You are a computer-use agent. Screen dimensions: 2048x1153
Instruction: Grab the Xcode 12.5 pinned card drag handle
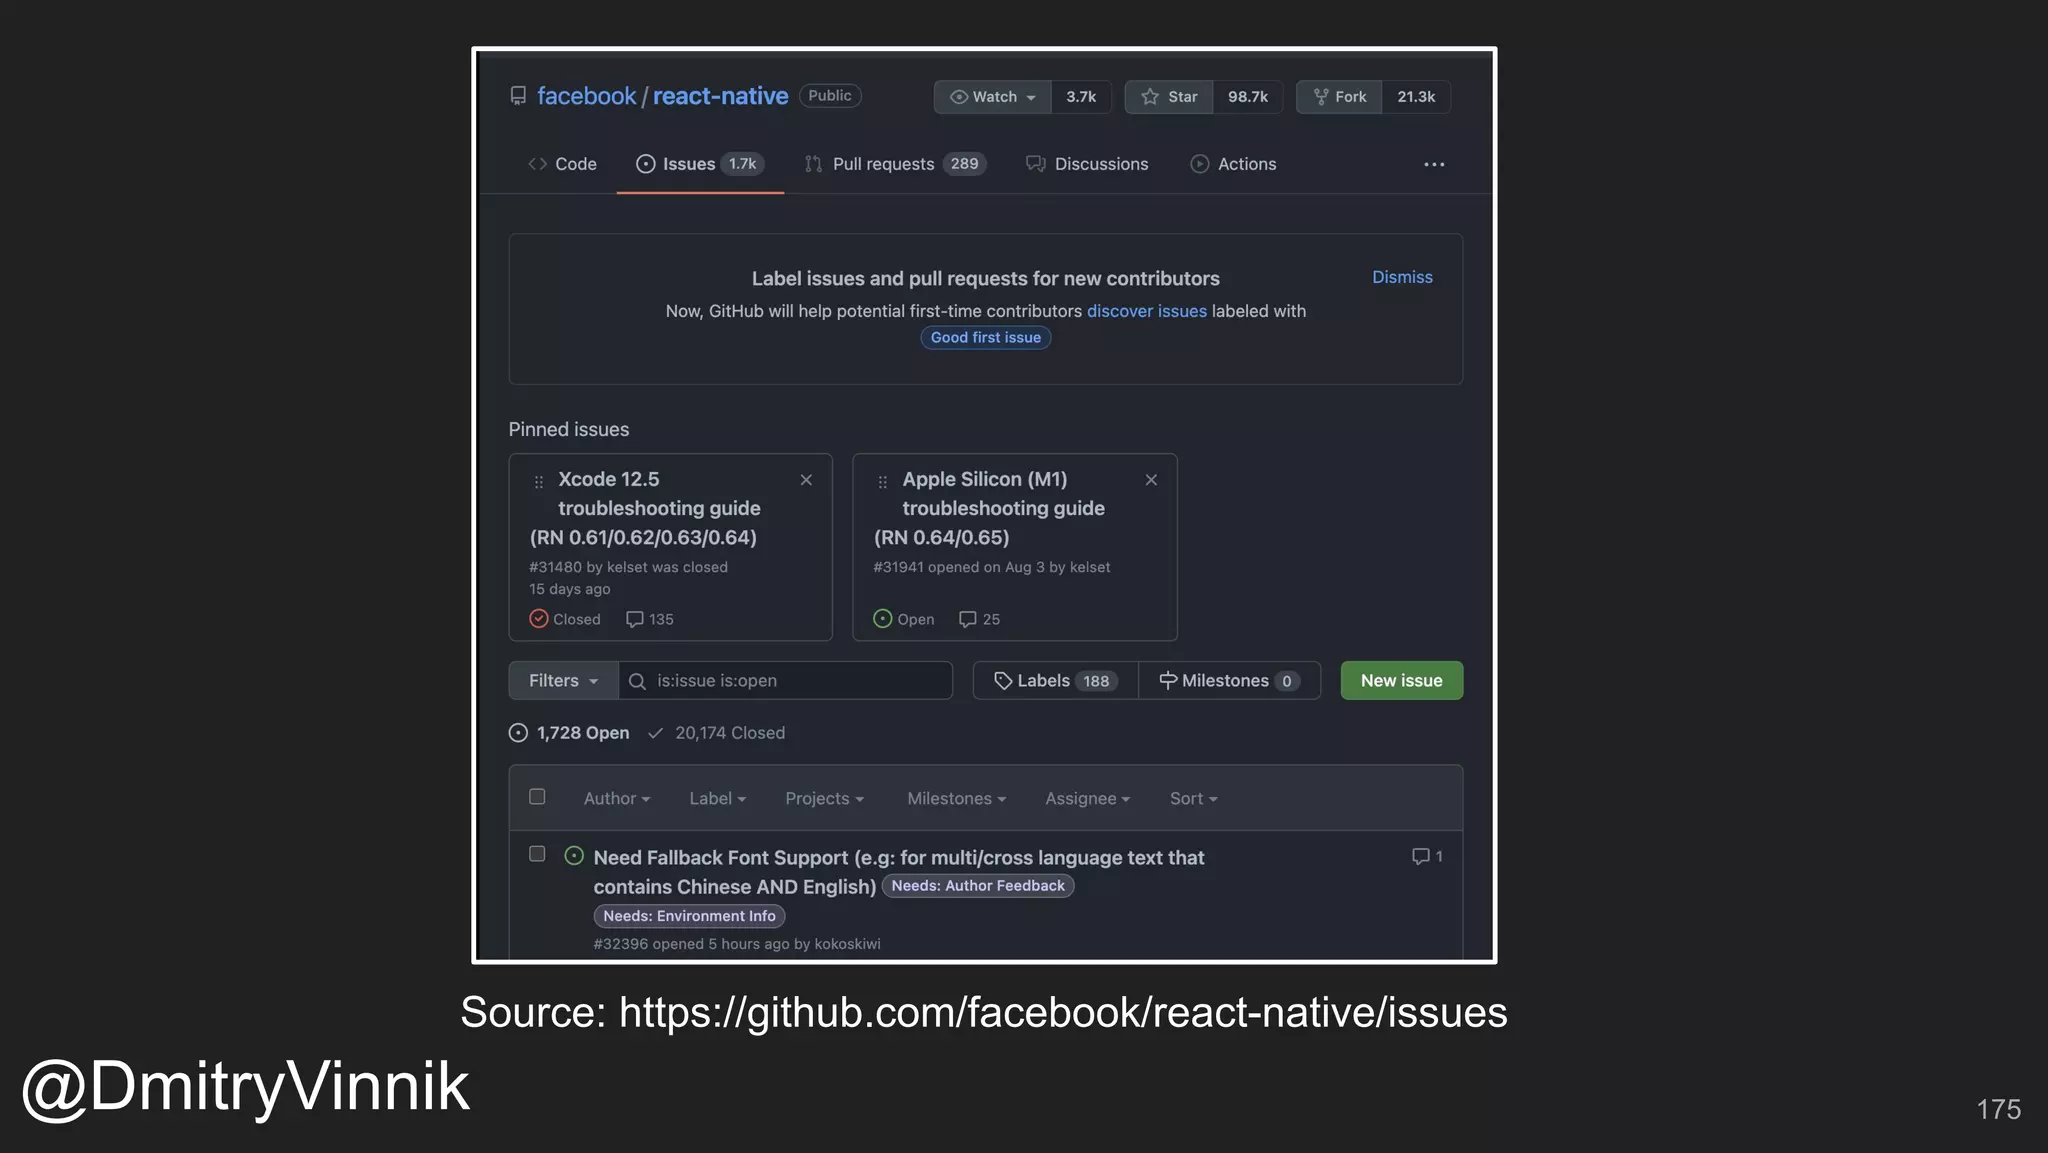(x=539, y=482)
